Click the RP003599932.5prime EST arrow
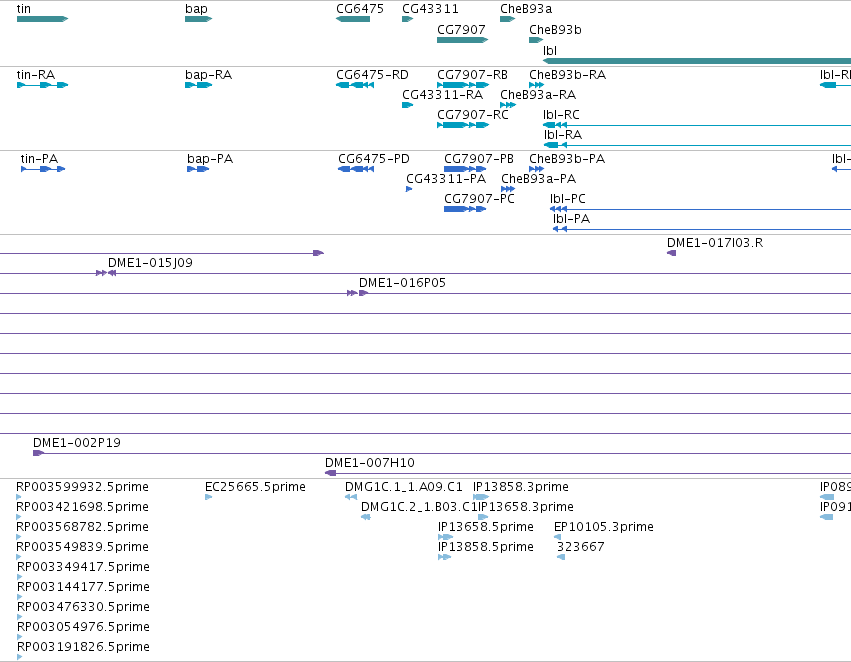Viewport: 851px width, 662px height. click(19, 497)
